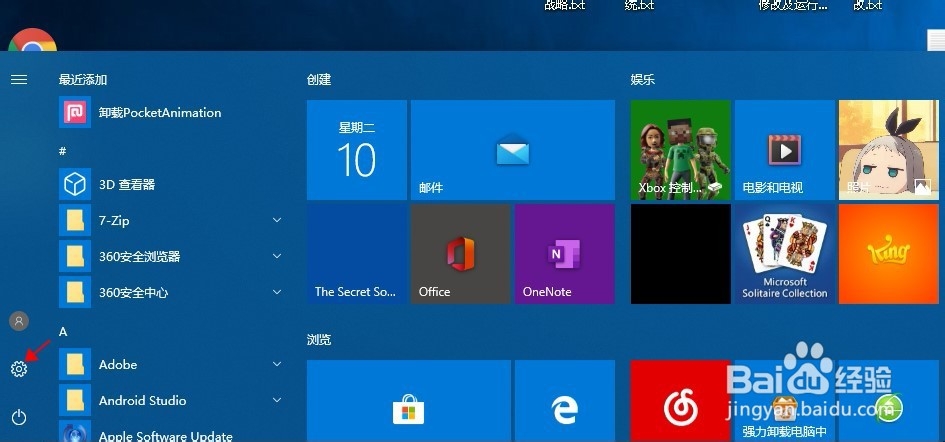The image size is (945, 442).
Task: Open Google Chrome desktop icon
Action: pos(33,40)
